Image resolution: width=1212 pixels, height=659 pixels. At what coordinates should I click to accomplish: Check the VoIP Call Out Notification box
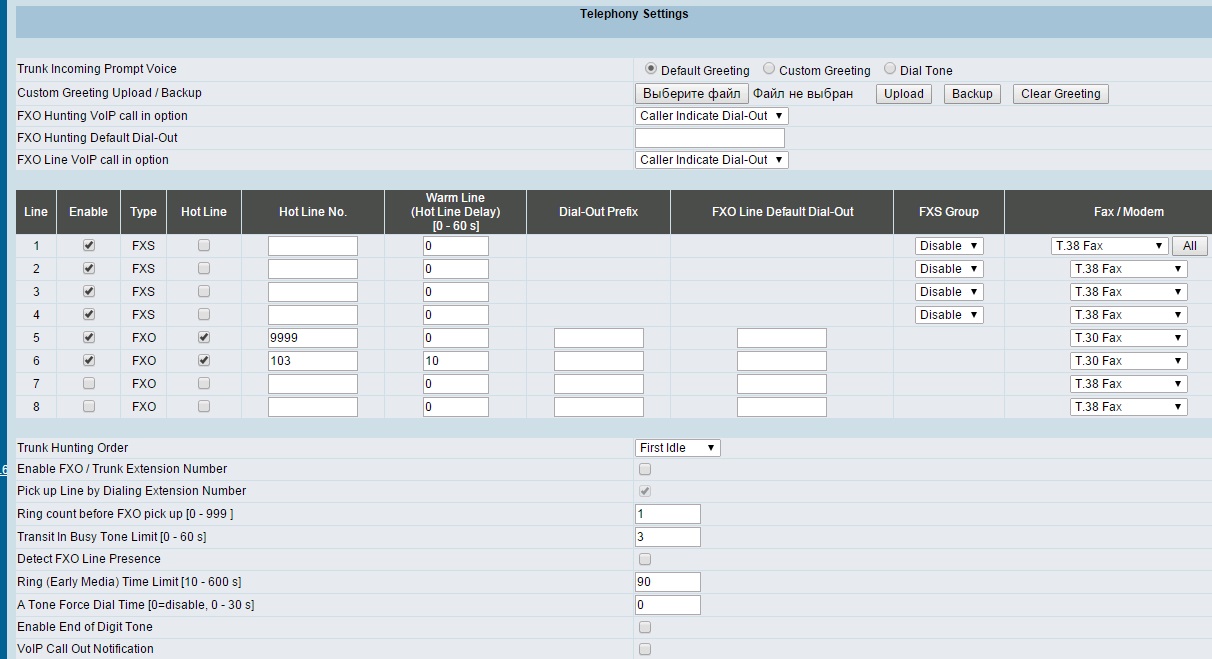(x=645, y=649)
